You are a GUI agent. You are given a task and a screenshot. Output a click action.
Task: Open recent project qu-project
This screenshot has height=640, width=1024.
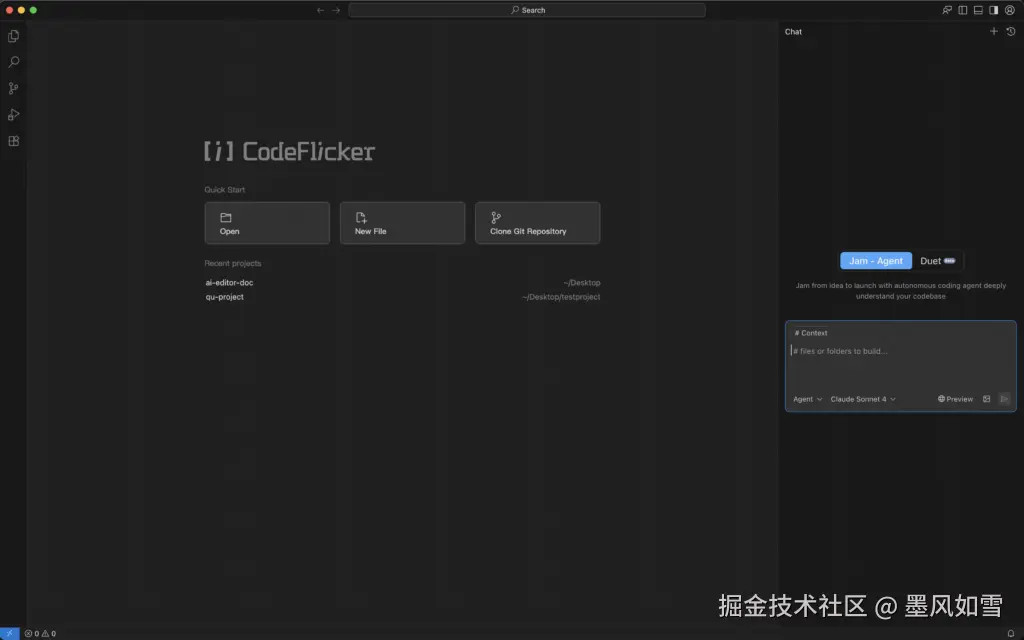[x=225, y=297]
